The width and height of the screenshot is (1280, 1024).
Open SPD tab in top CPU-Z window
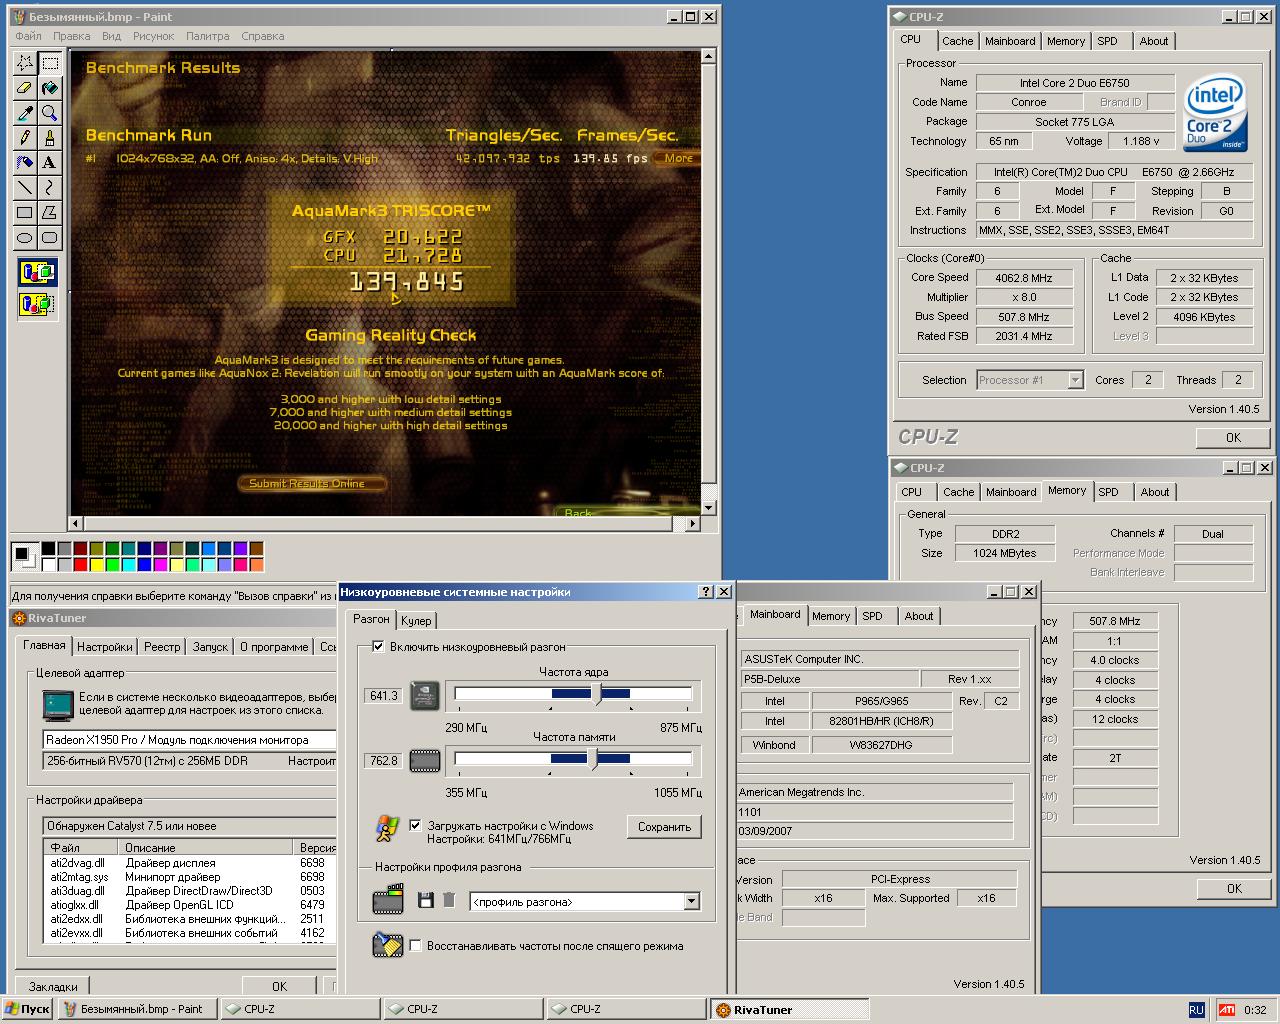[1107, 41]
